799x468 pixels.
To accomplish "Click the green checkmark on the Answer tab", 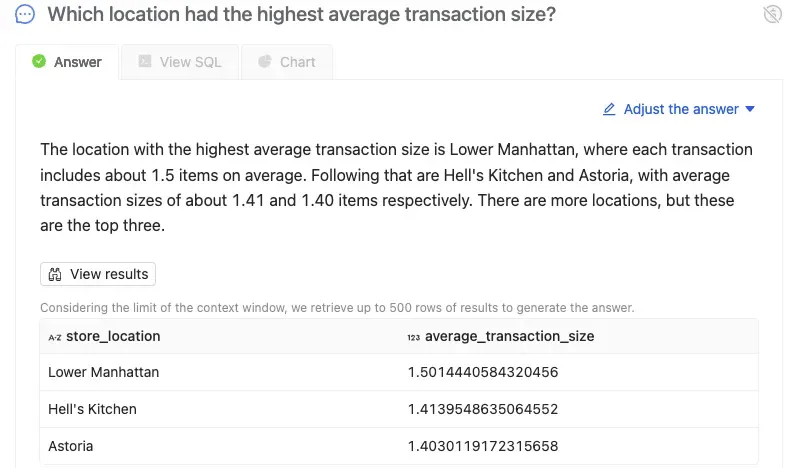I will point(39,61).
